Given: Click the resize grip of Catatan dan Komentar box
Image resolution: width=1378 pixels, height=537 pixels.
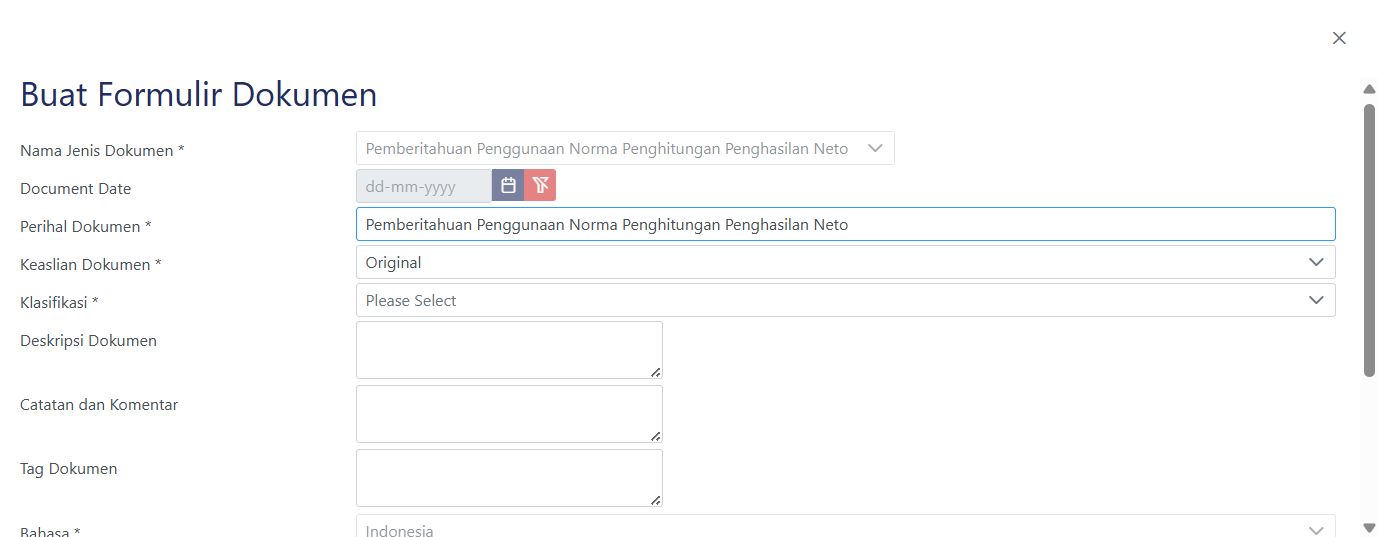Looking at the screenshot, I should click(x=655, y=436).
